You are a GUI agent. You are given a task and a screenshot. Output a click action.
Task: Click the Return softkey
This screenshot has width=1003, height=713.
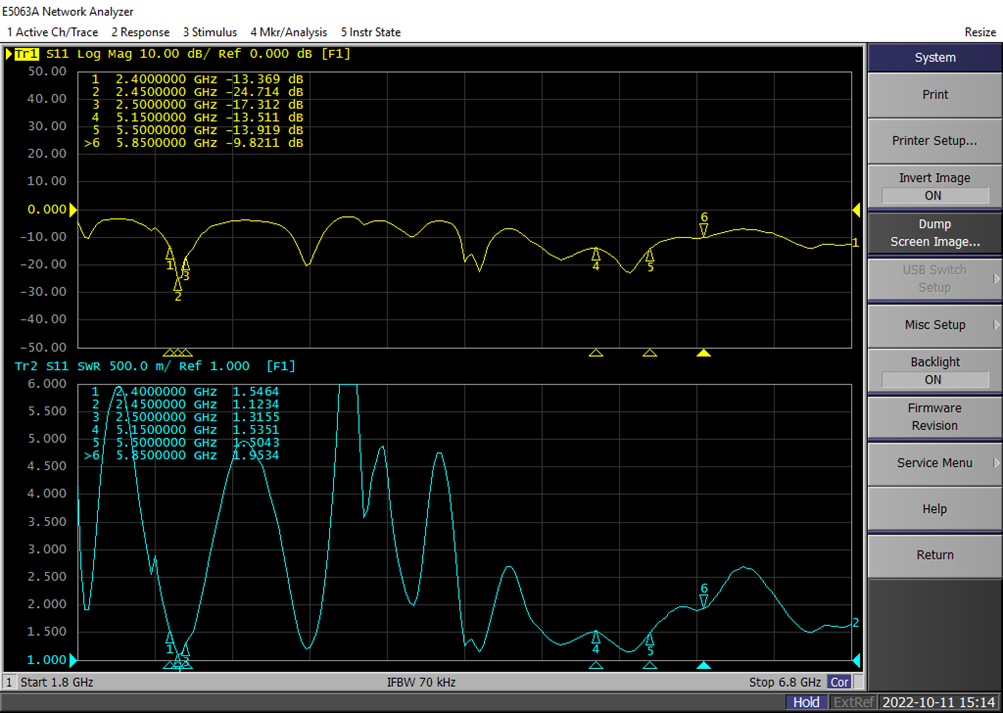click(935, 555)
